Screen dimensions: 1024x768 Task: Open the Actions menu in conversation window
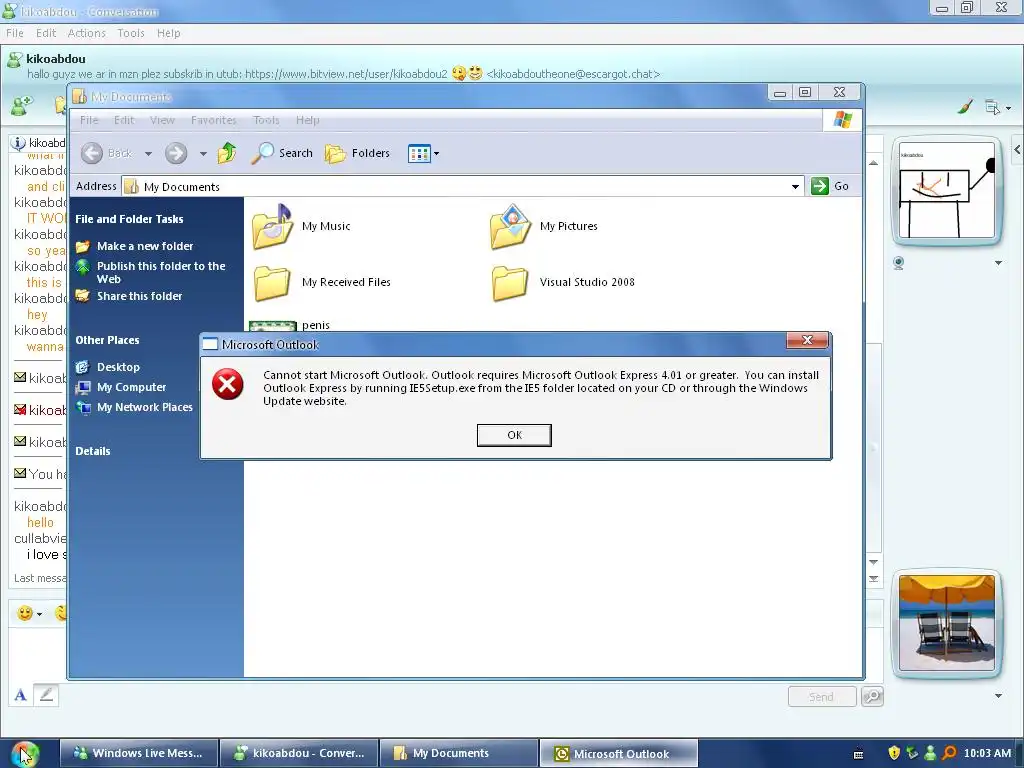click(86, 33)
